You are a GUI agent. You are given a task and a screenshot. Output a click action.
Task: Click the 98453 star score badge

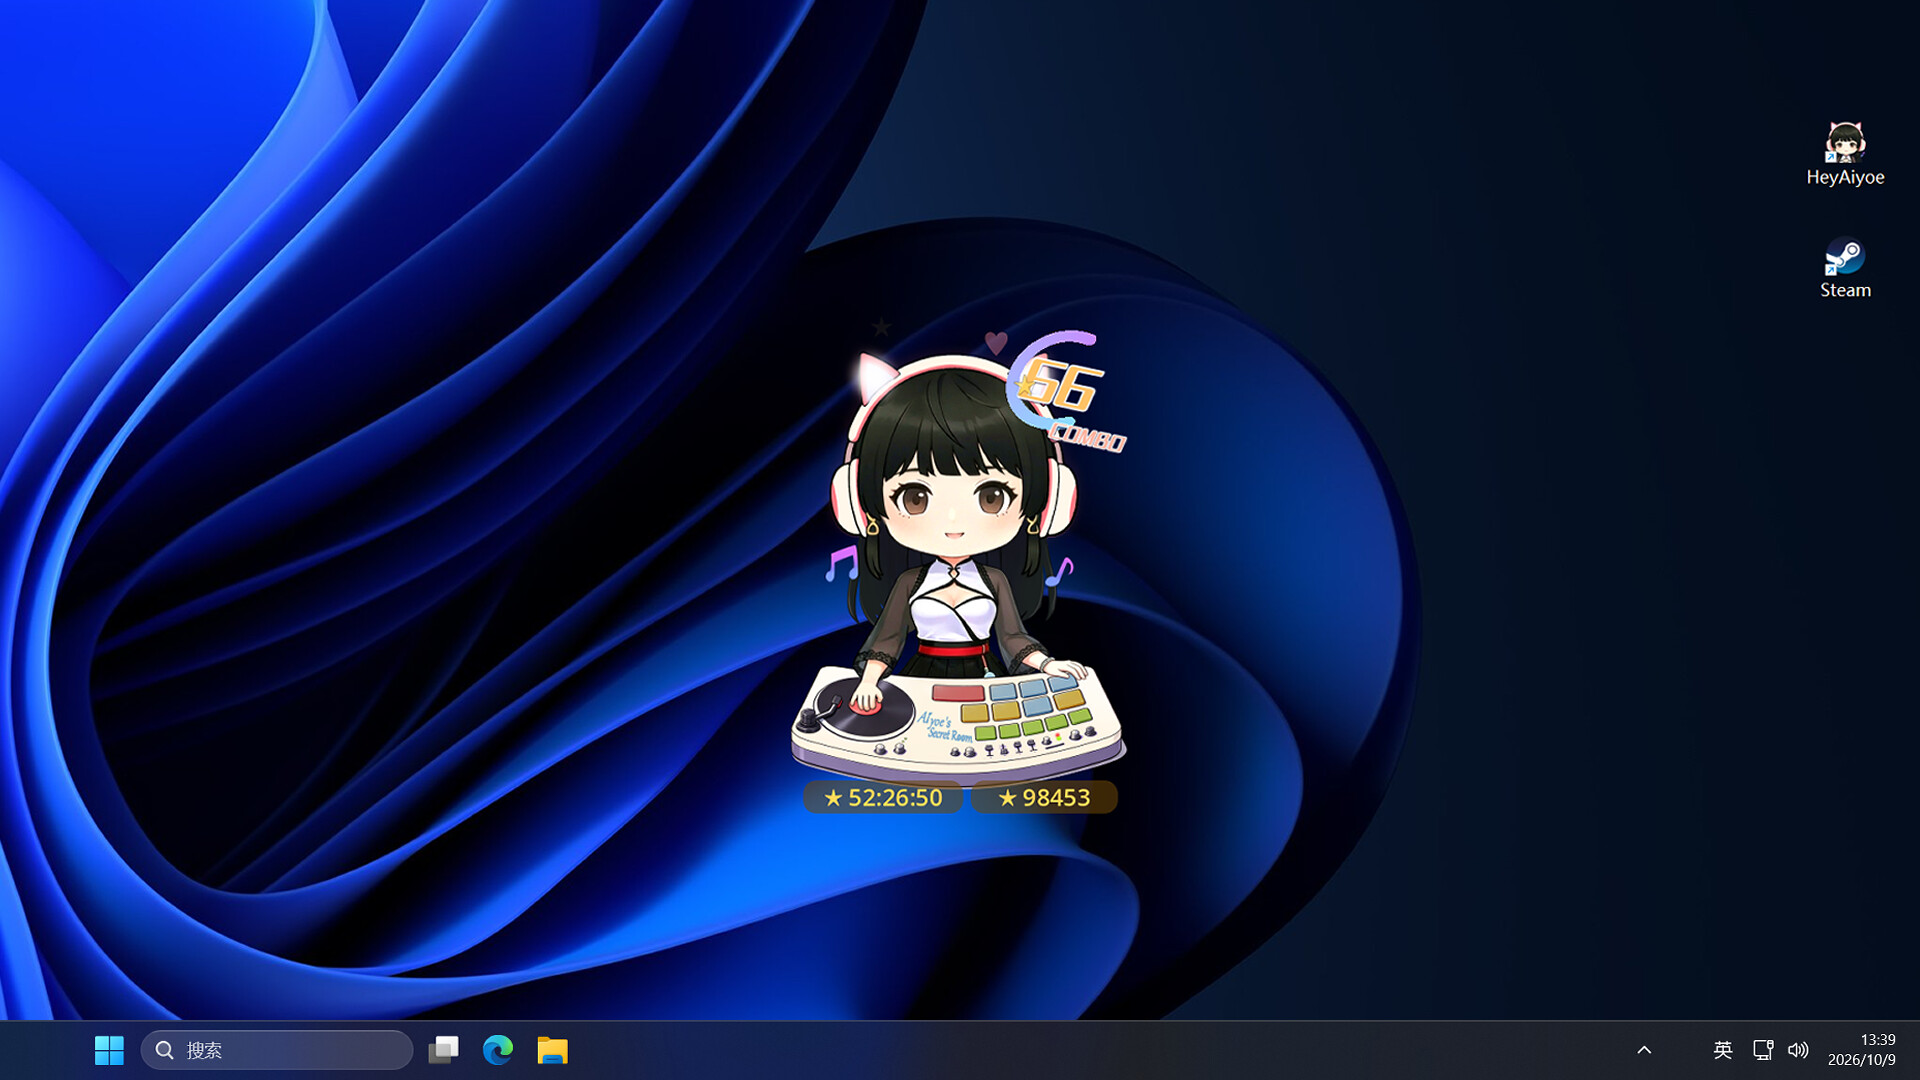pos(1044,797)
